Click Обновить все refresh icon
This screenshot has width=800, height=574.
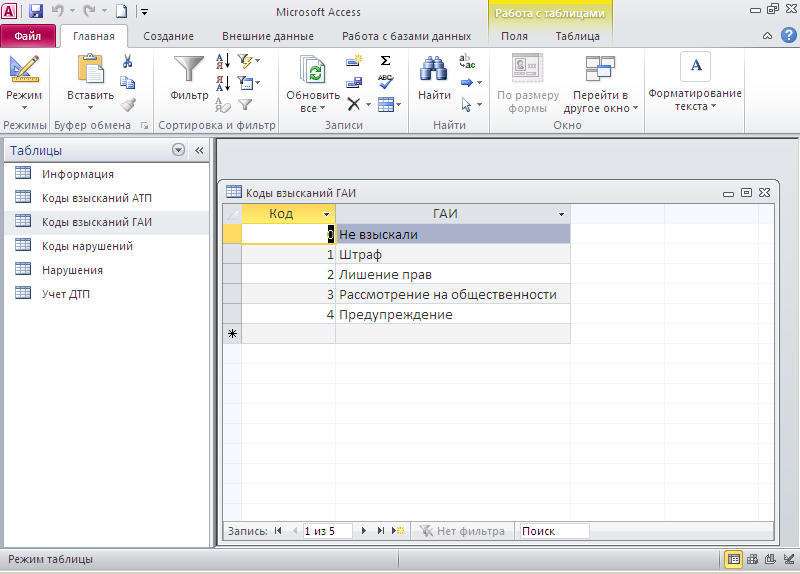(312, 69)
